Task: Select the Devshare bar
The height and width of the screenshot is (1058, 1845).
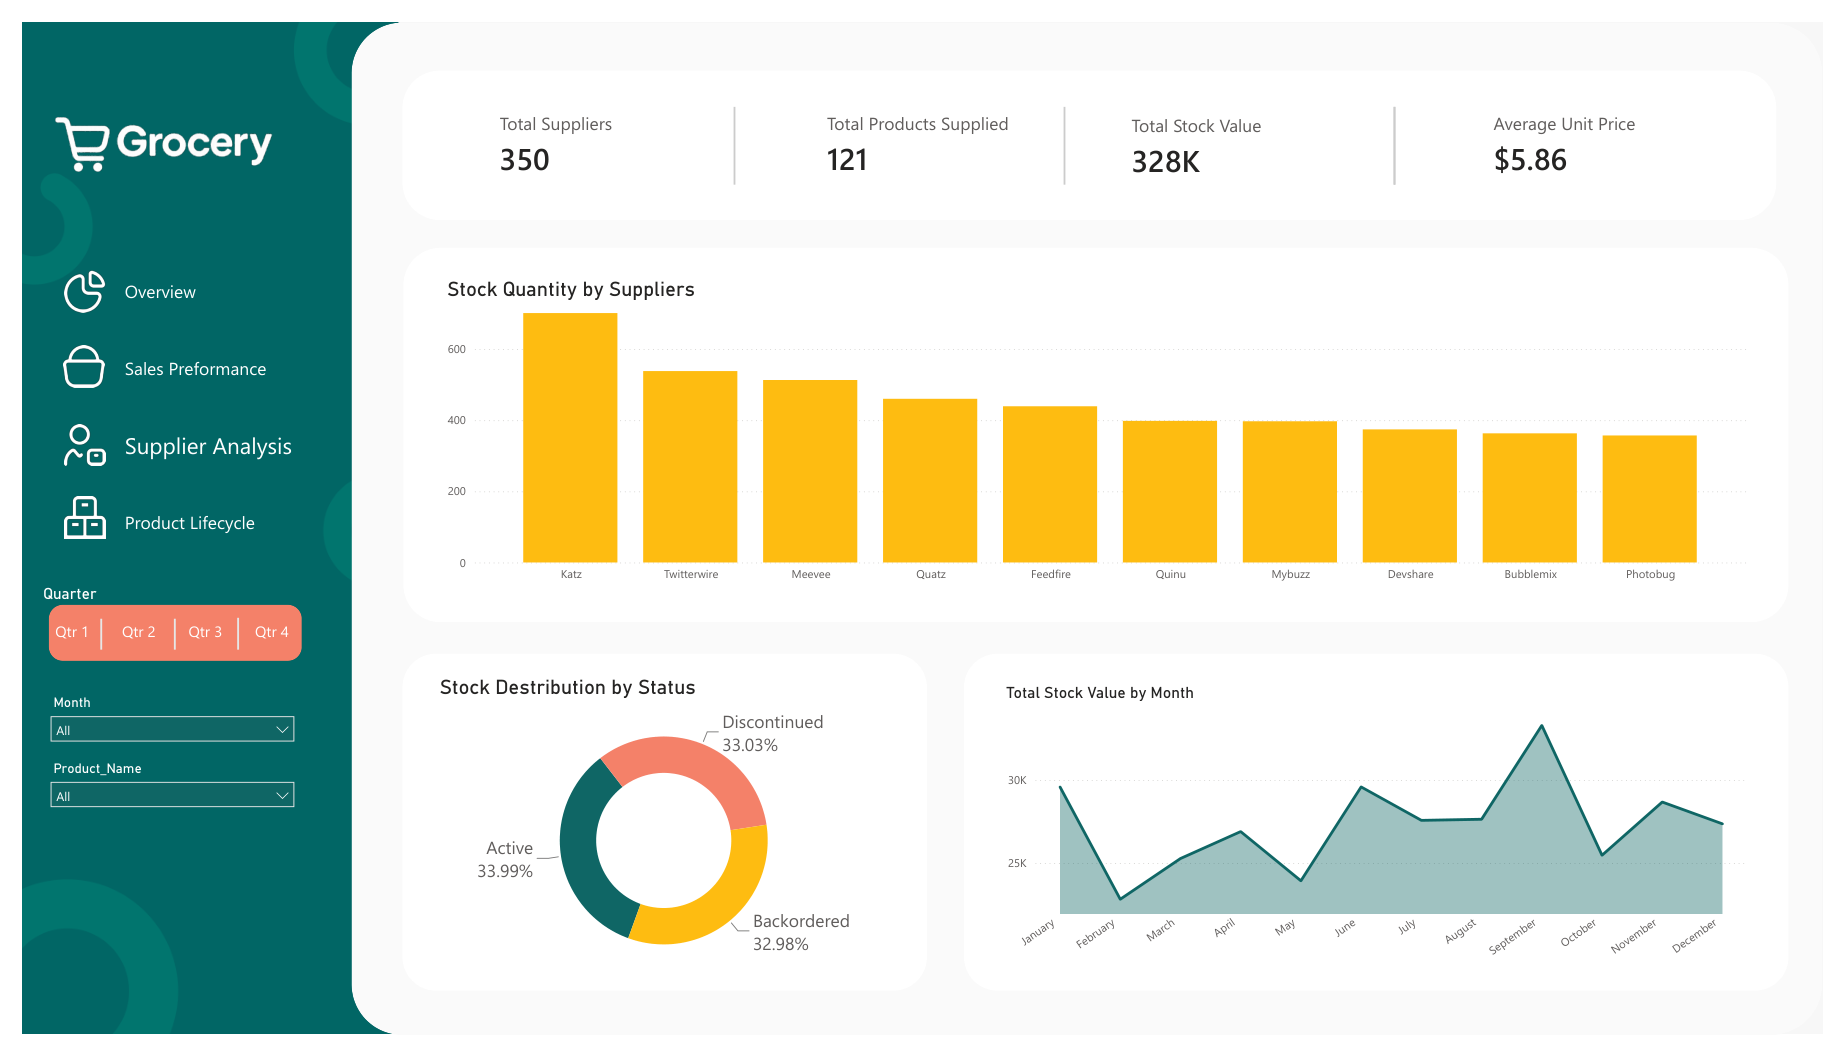Action: pyautogui.click(x=1410, y=496)
